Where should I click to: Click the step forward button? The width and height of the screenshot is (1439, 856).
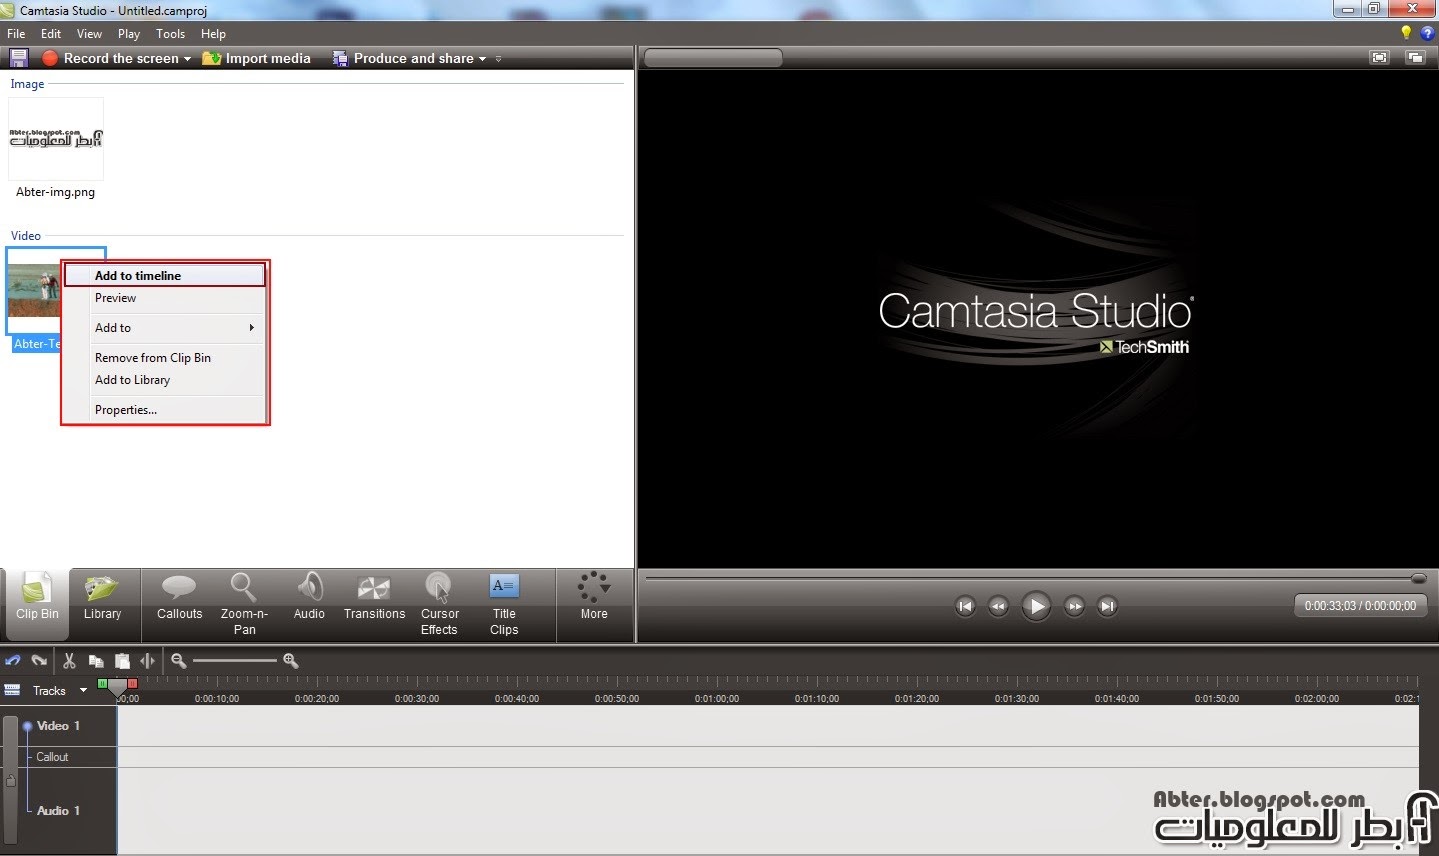point(1074,606)
